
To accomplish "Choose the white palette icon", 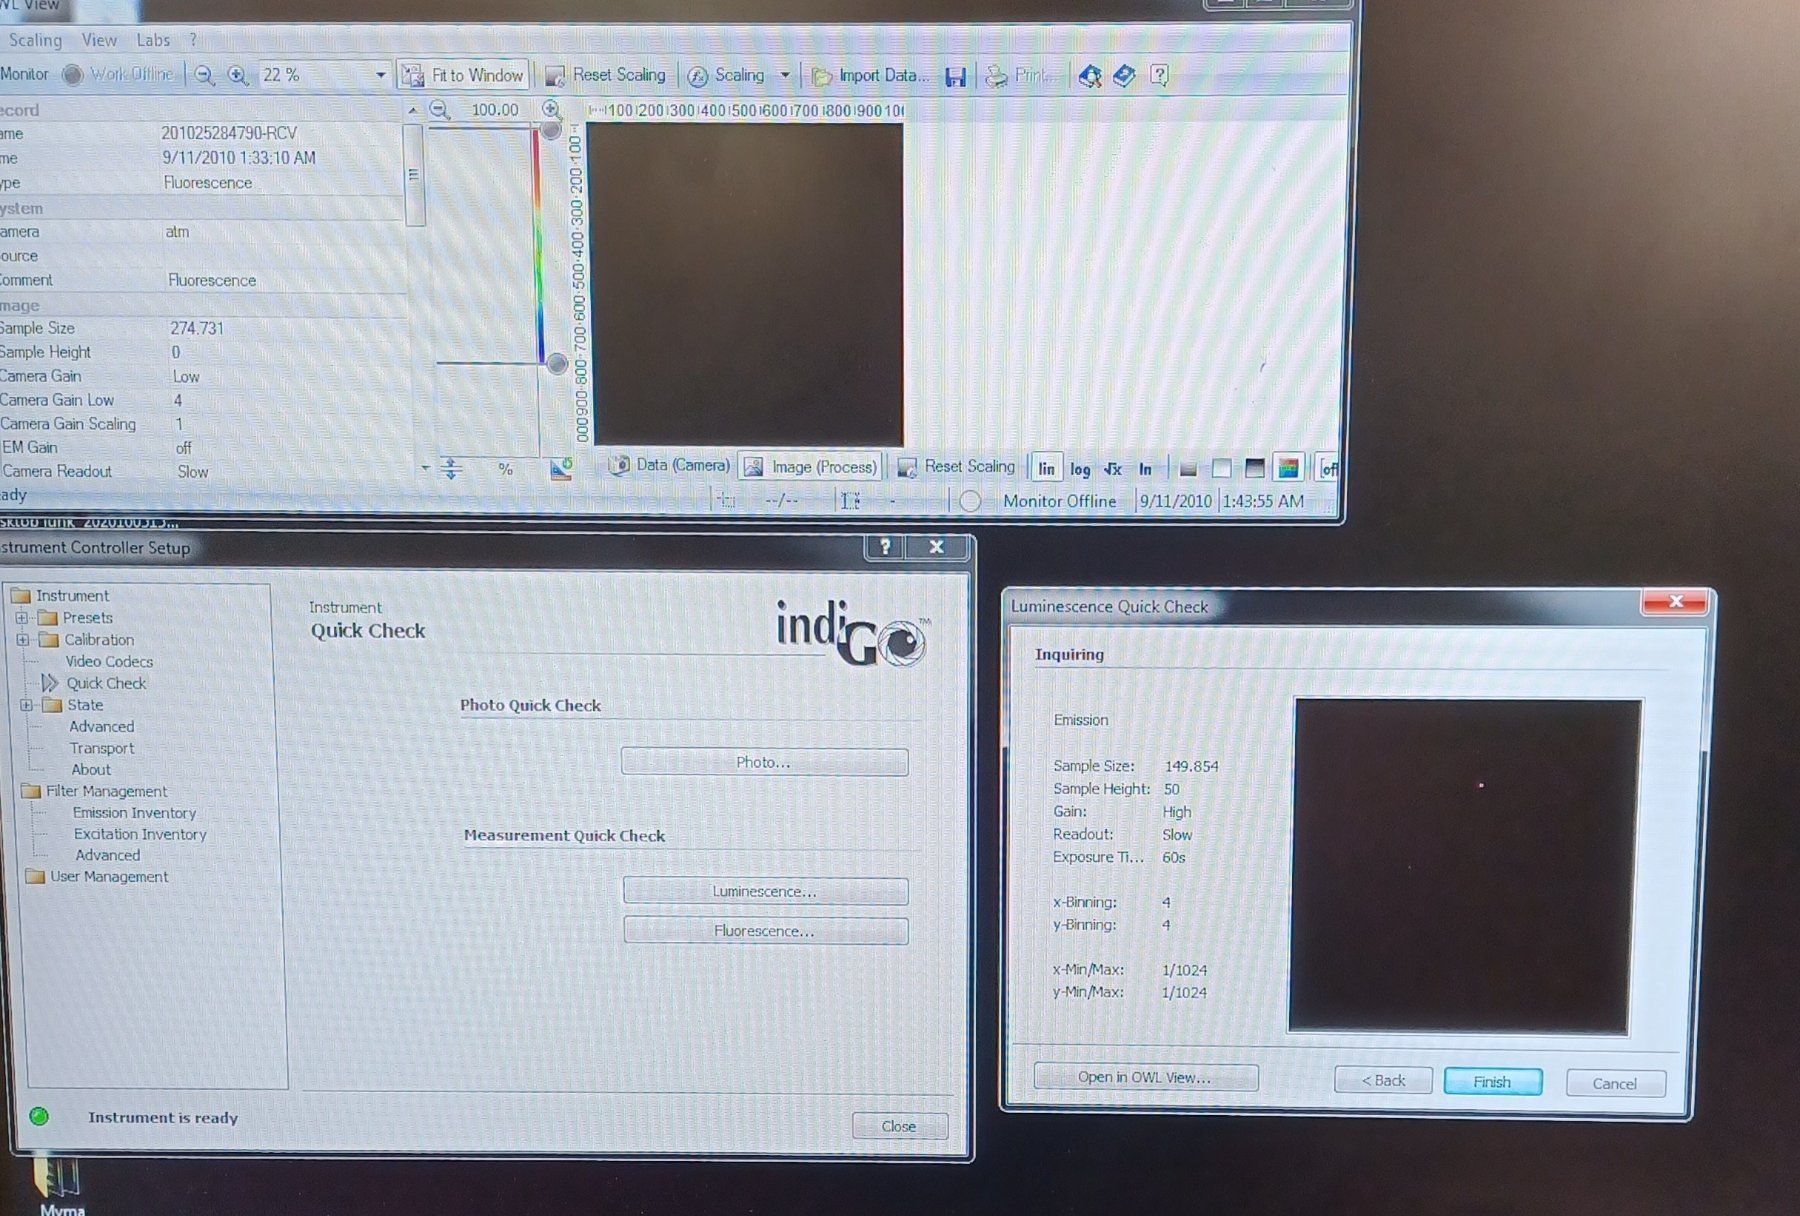I will click(1221, 468).
